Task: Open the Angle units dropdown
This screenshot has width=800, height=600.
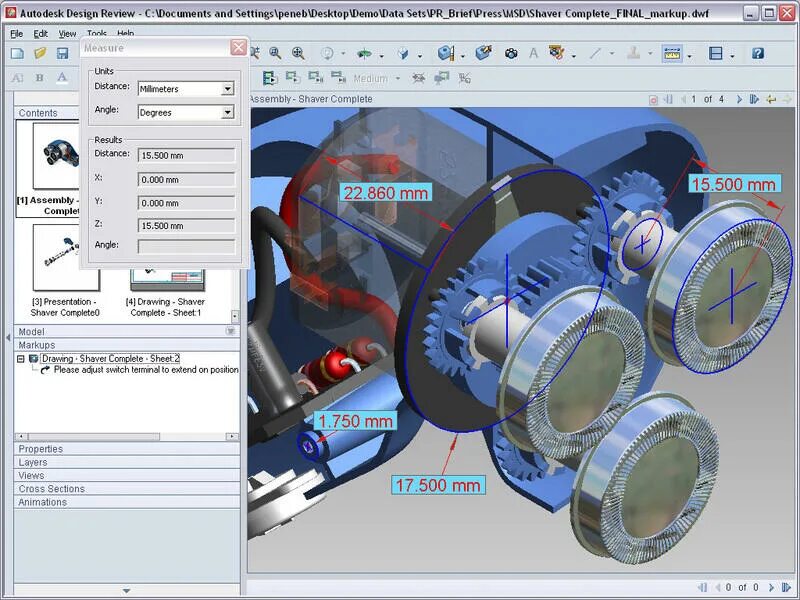Action: (x=228, y=112)
